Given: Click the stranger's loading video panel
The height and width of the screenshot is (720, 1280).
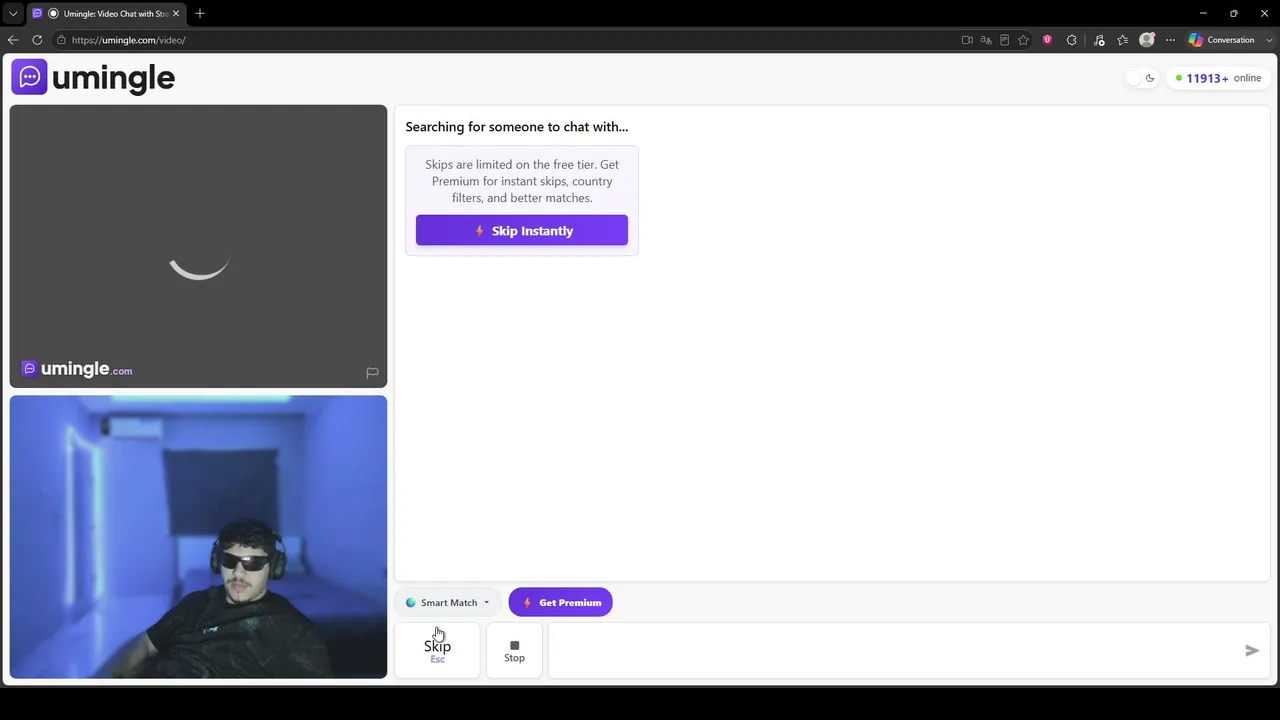Looking at the screenshot, I should 198,246.
